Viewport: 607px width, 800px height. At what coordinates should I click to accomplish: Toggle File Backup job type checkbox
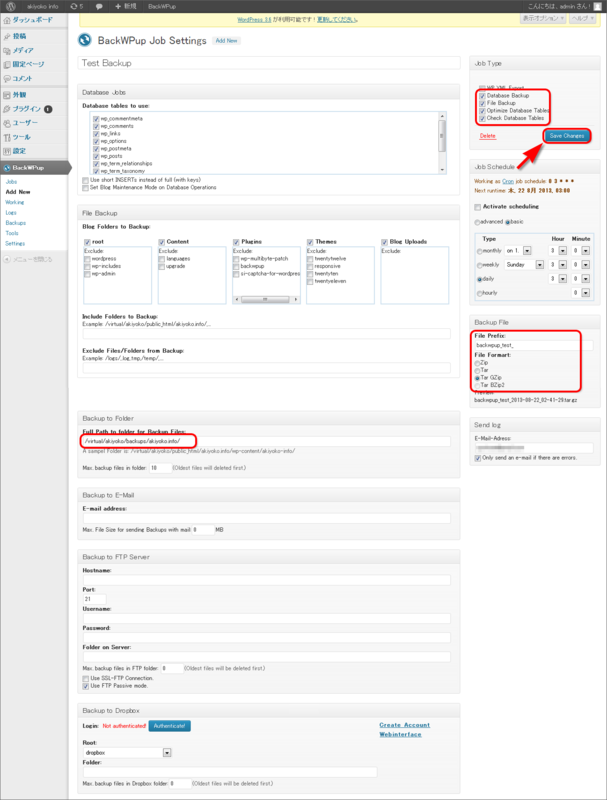tap(483, 104)
